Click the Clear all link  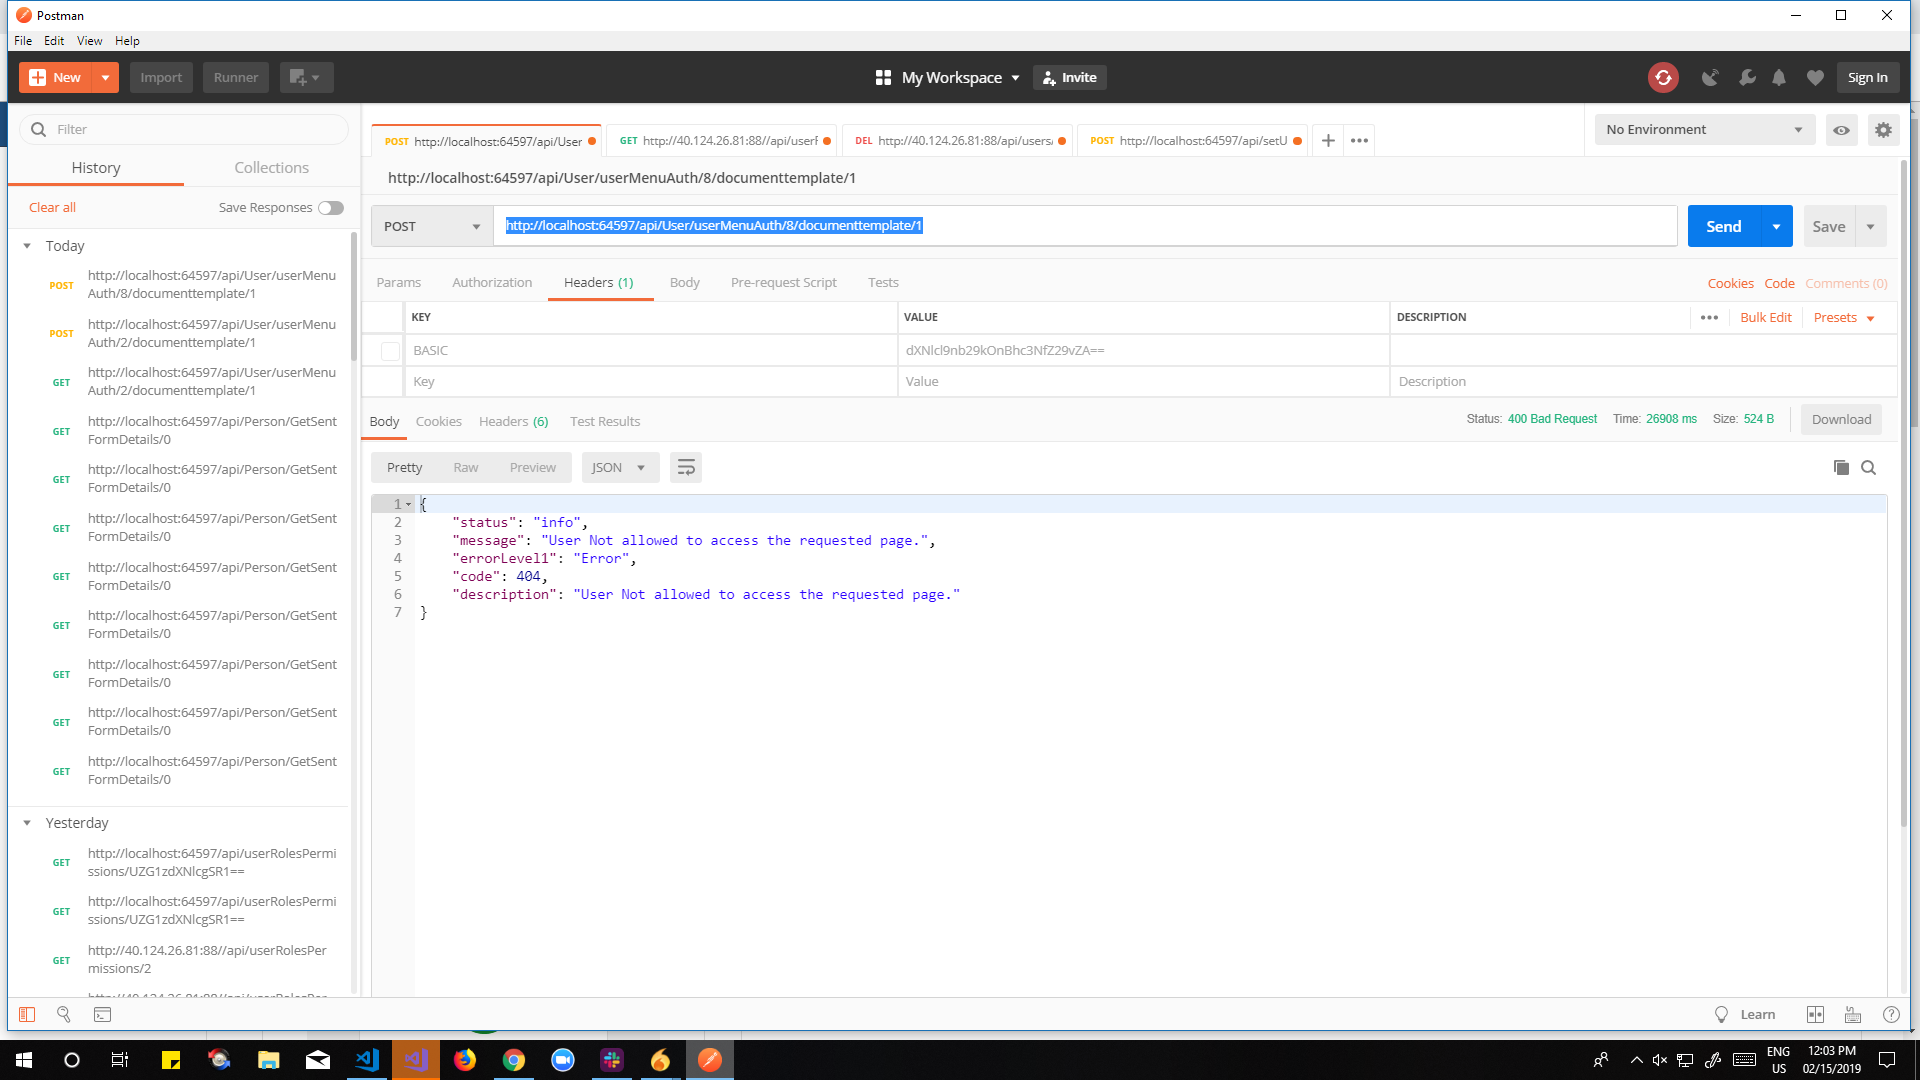click(x=52, y=208)
